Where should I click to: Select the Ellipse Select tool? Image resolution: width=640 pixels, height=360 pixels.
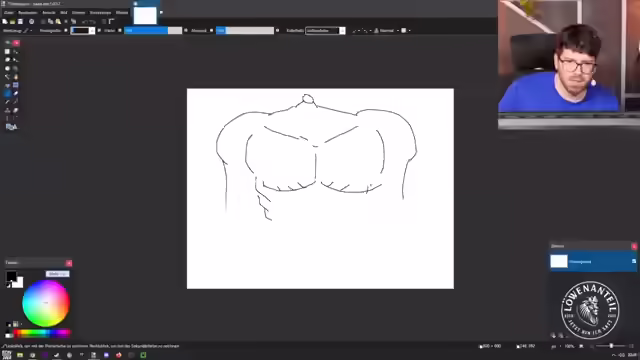coord(7,68)
